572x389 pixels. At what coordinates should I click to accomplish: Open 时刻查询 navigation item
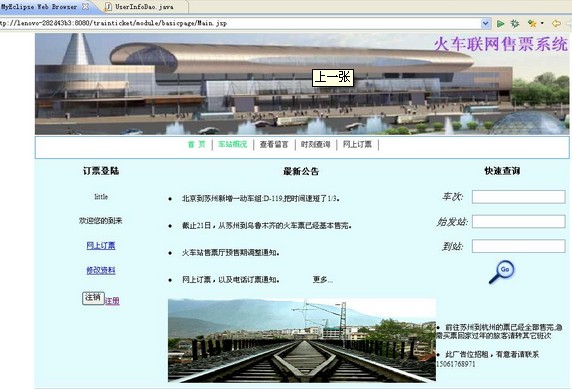[x=316, y=145]
